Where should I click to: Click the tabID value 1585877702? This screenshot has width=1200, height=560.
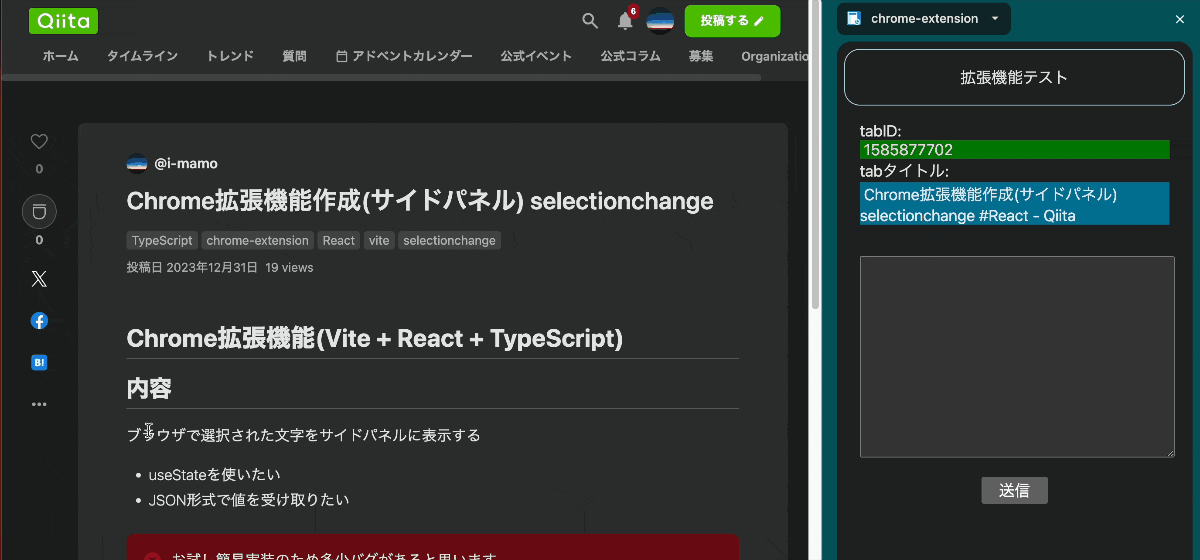[1014, 150]
